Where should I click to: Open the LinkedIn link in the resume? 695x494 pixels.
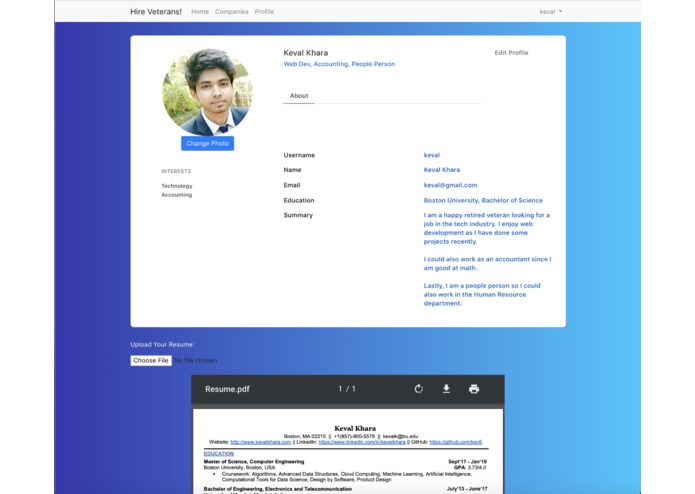point(362,442)
